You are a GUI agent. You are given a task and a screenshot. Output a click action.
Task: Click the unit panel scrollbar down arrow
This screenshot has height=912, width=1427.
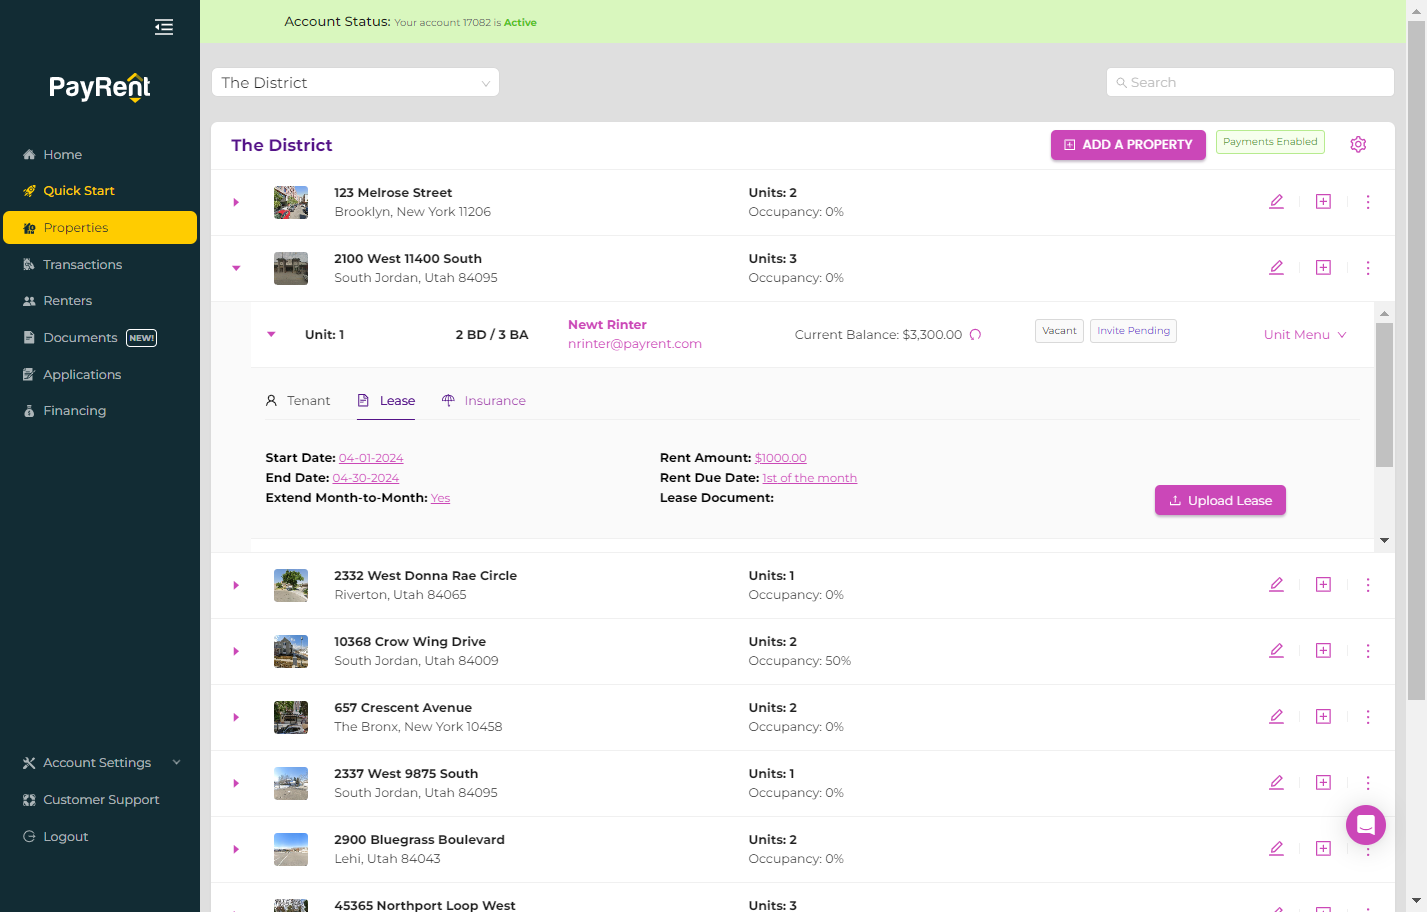[x=1384, y=541]
